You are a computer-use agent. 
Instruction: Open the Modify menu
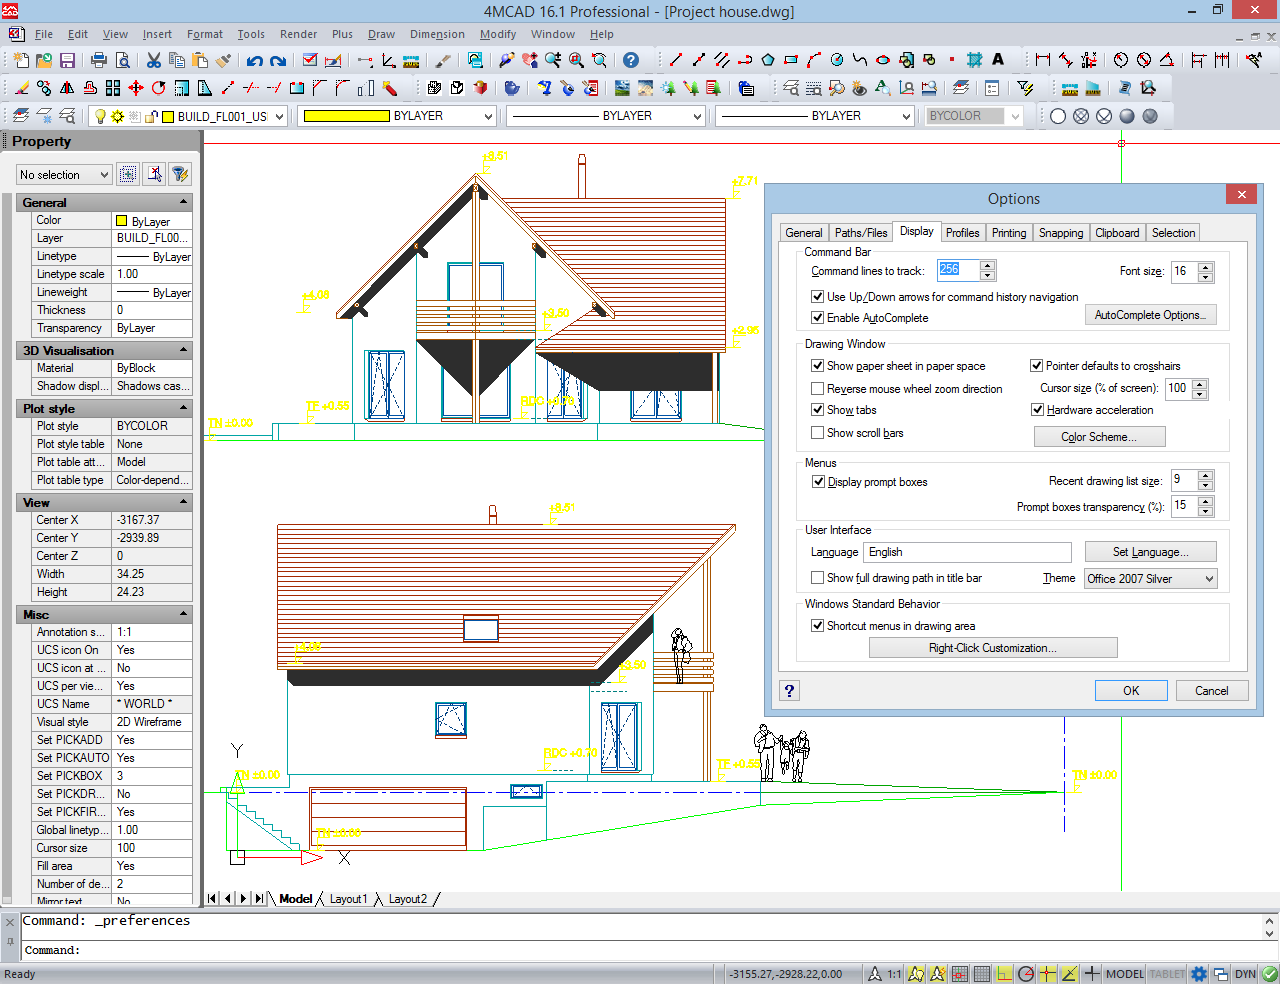[x=498, y=34]
